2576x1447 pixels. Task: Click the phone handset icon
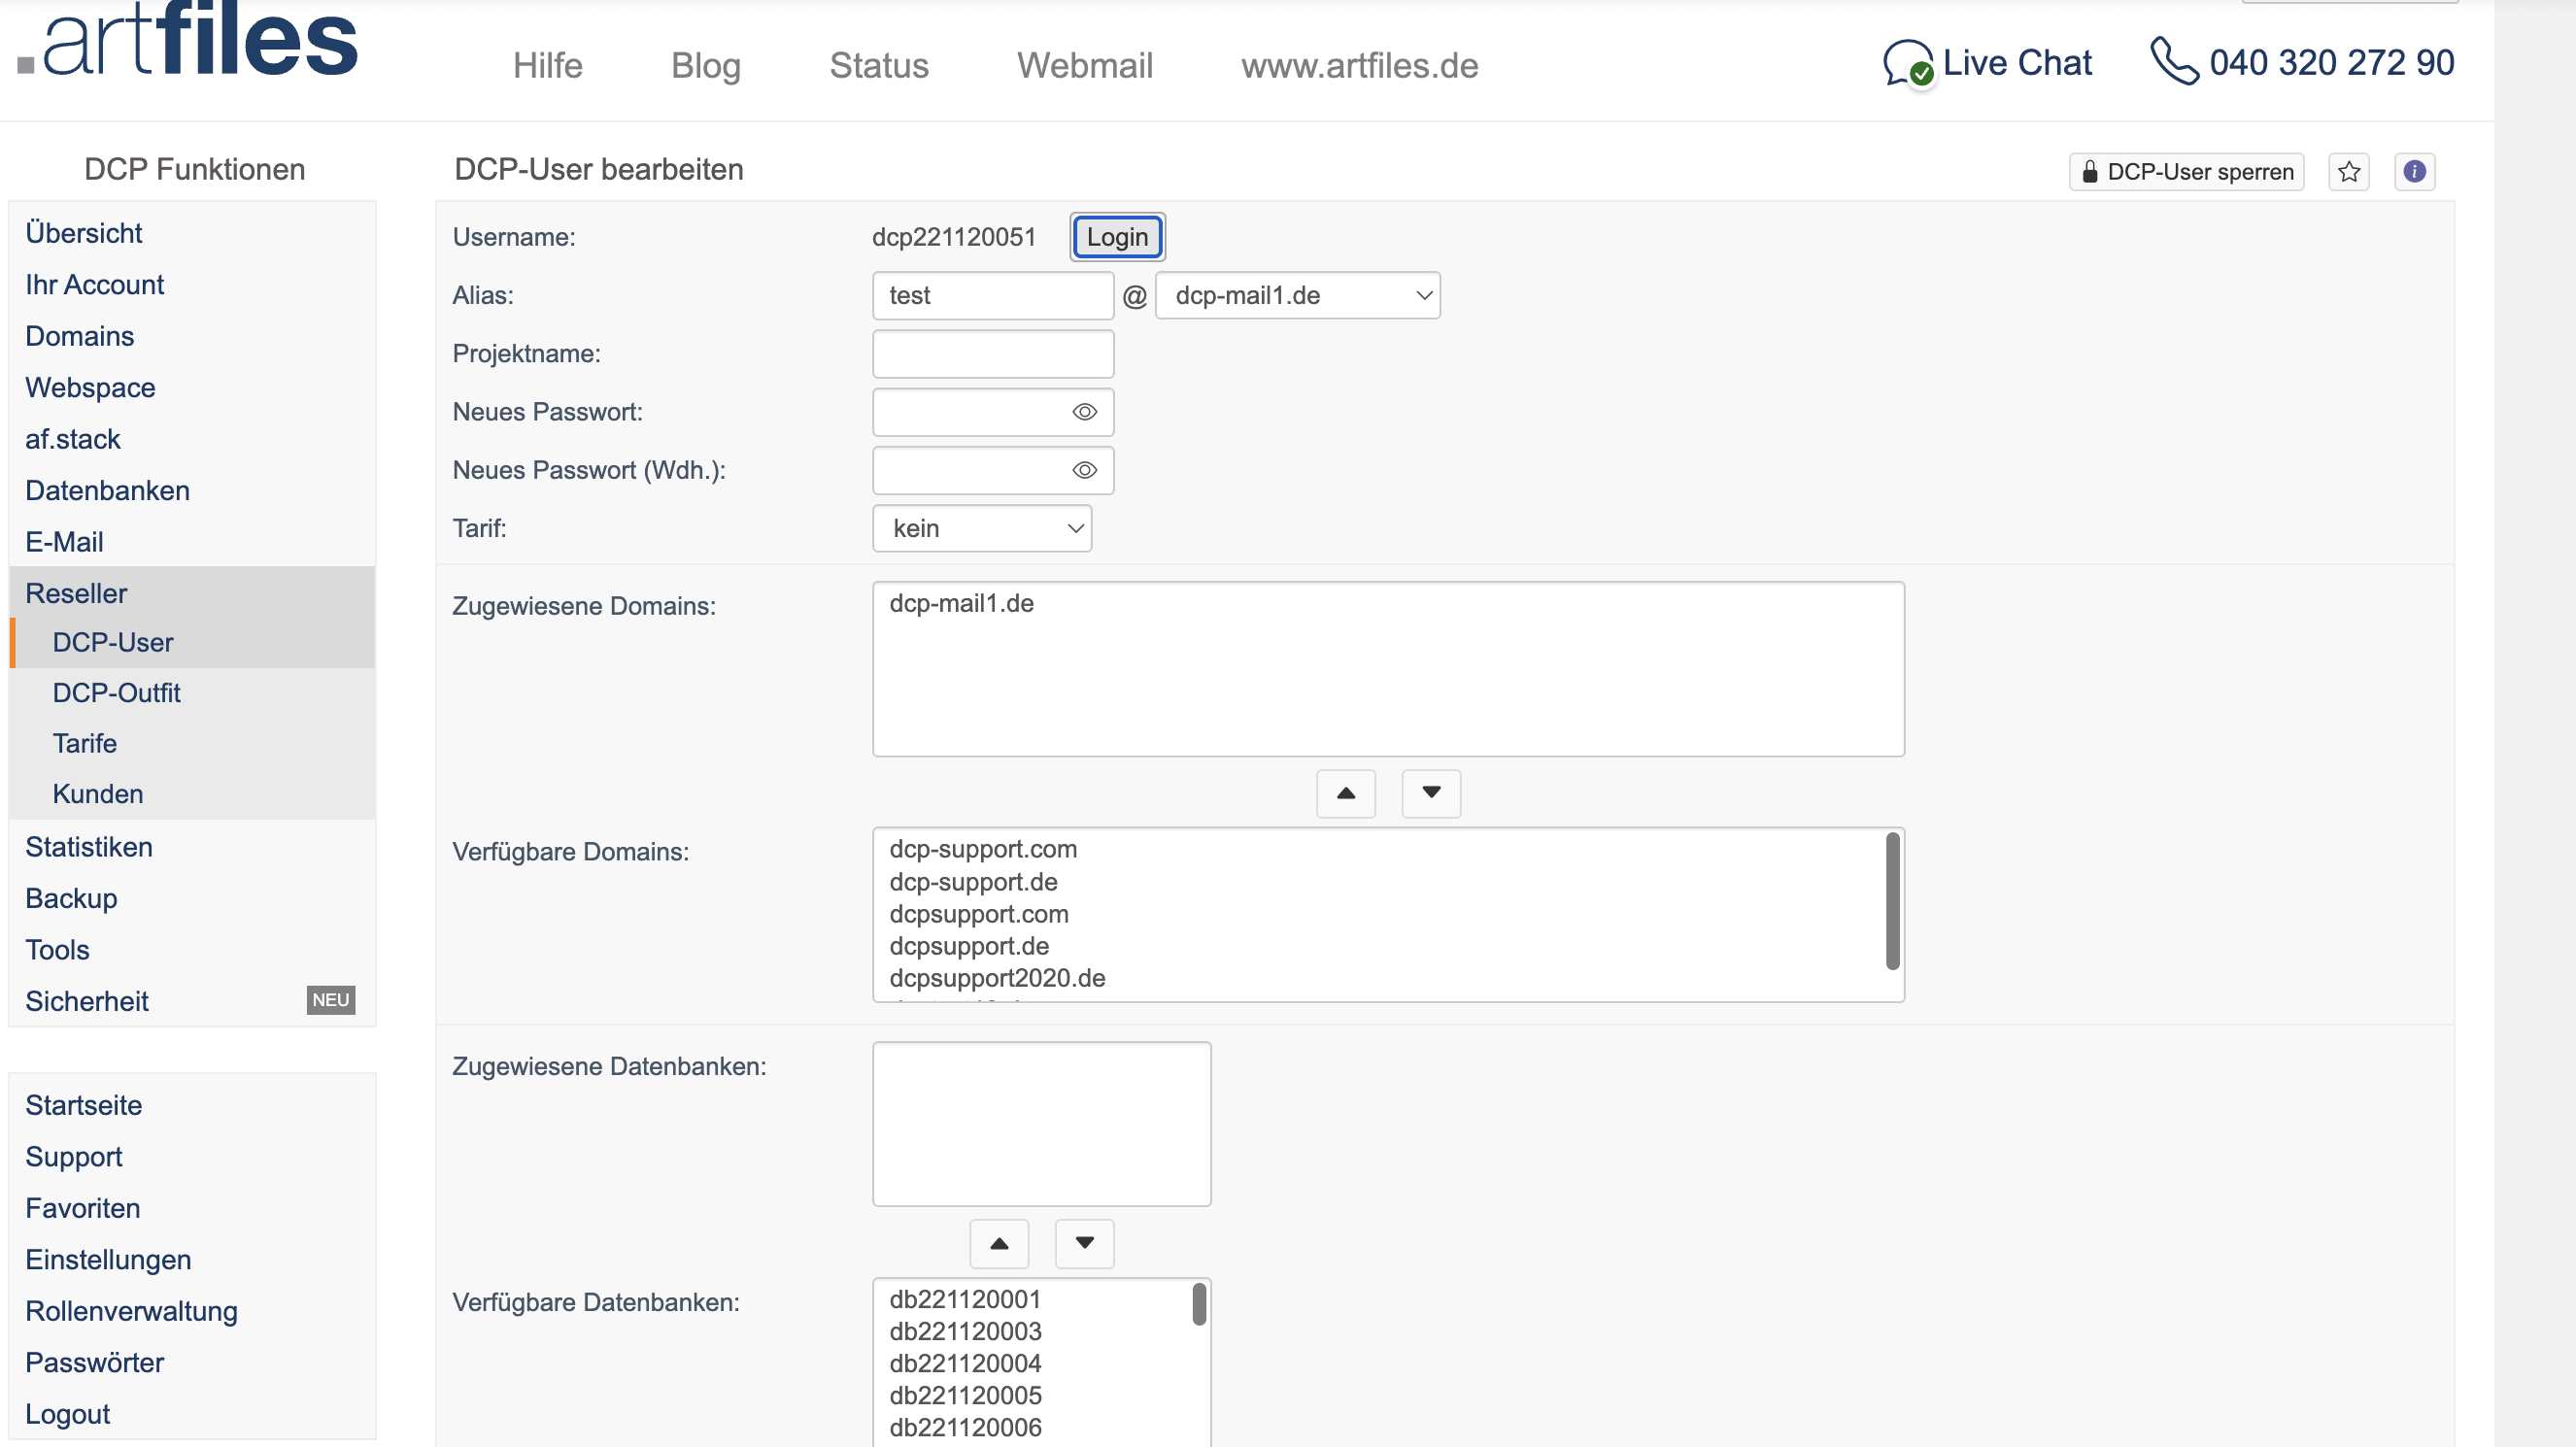click(2174, 62)
